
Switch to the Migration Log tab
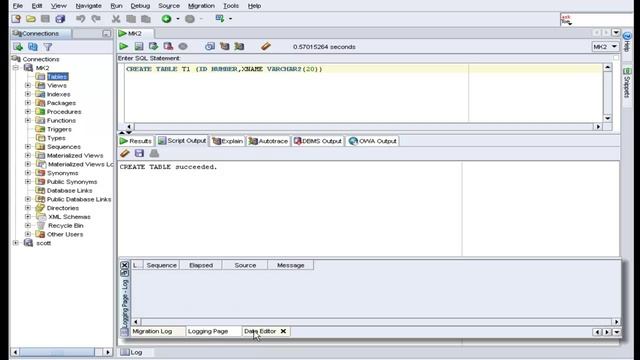click(x=152, y=331)
